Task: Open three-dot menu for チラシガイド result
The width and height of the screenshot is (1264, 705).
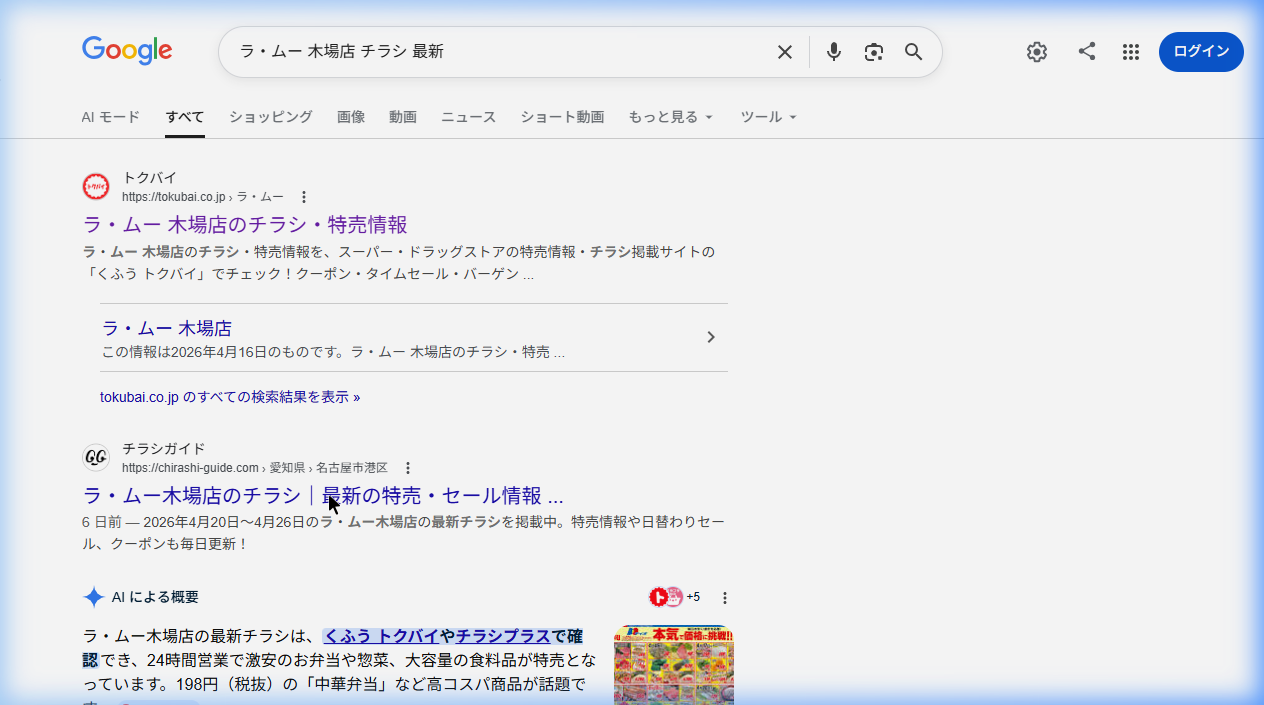Action: [407, 468]
